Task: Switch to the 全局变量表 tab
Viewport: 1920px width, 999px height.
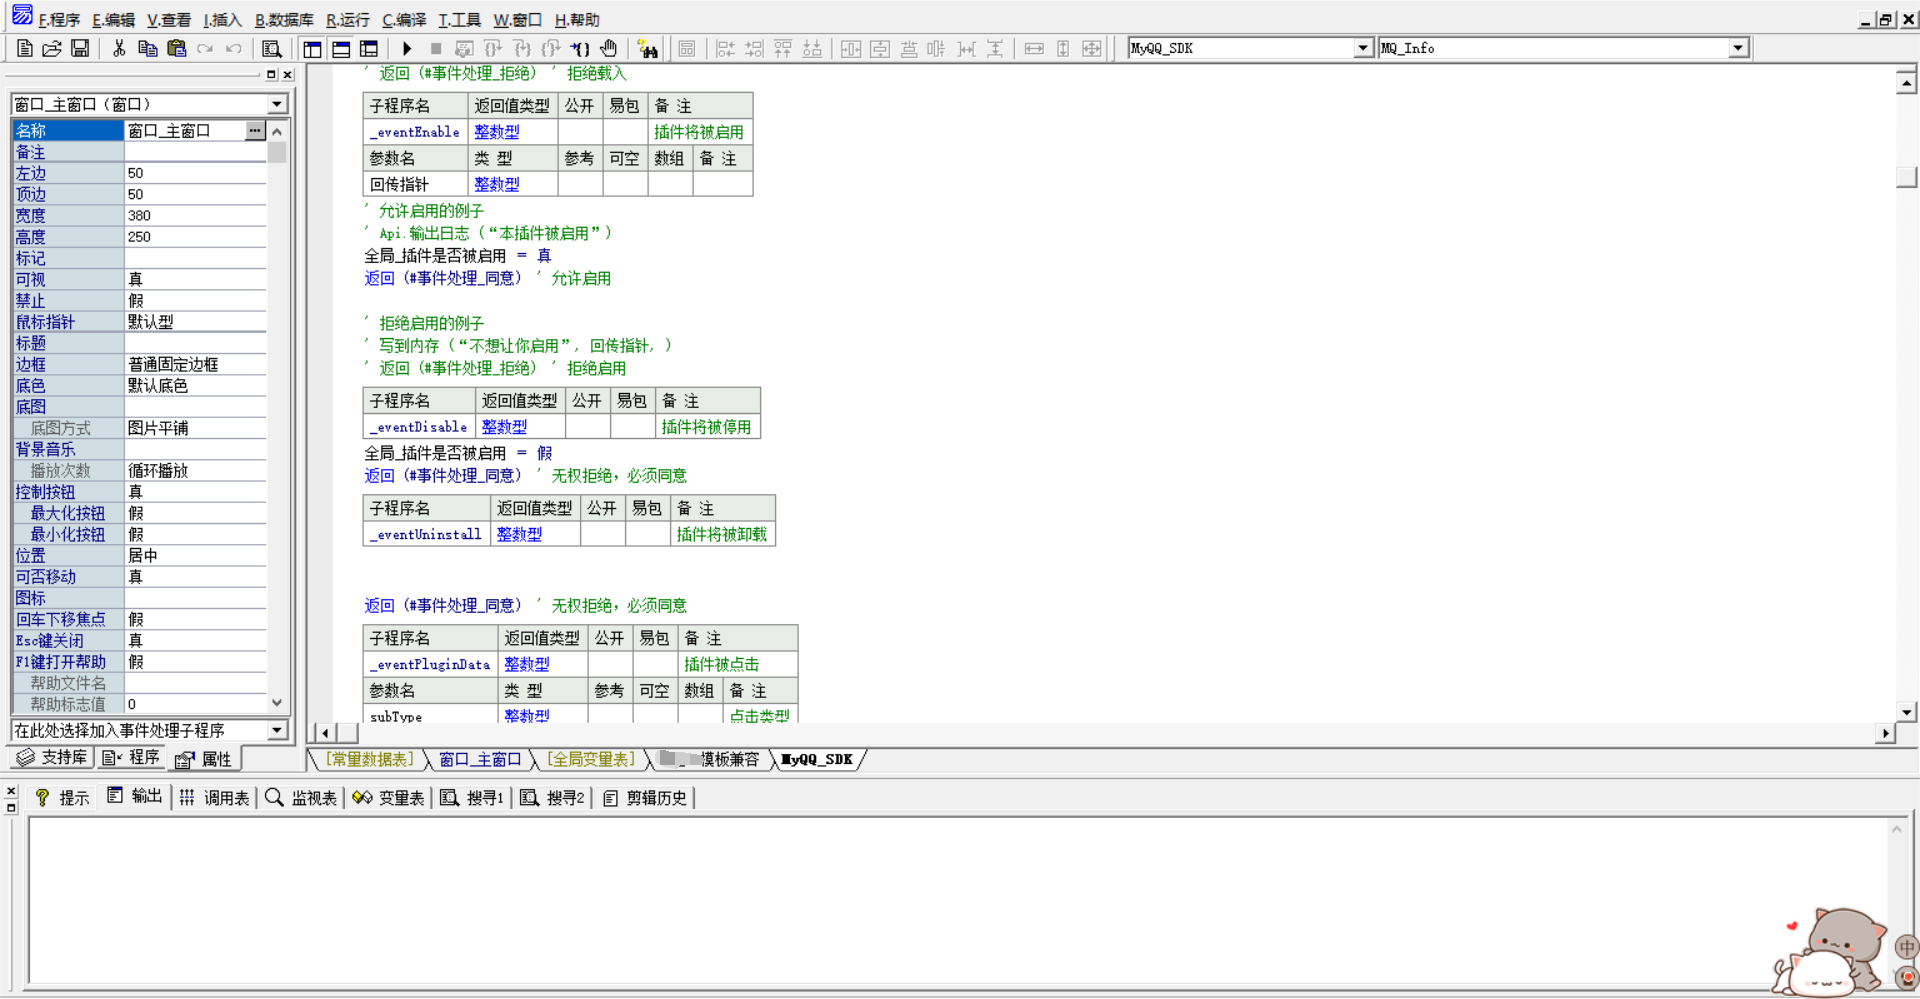Action: (591, 760)
